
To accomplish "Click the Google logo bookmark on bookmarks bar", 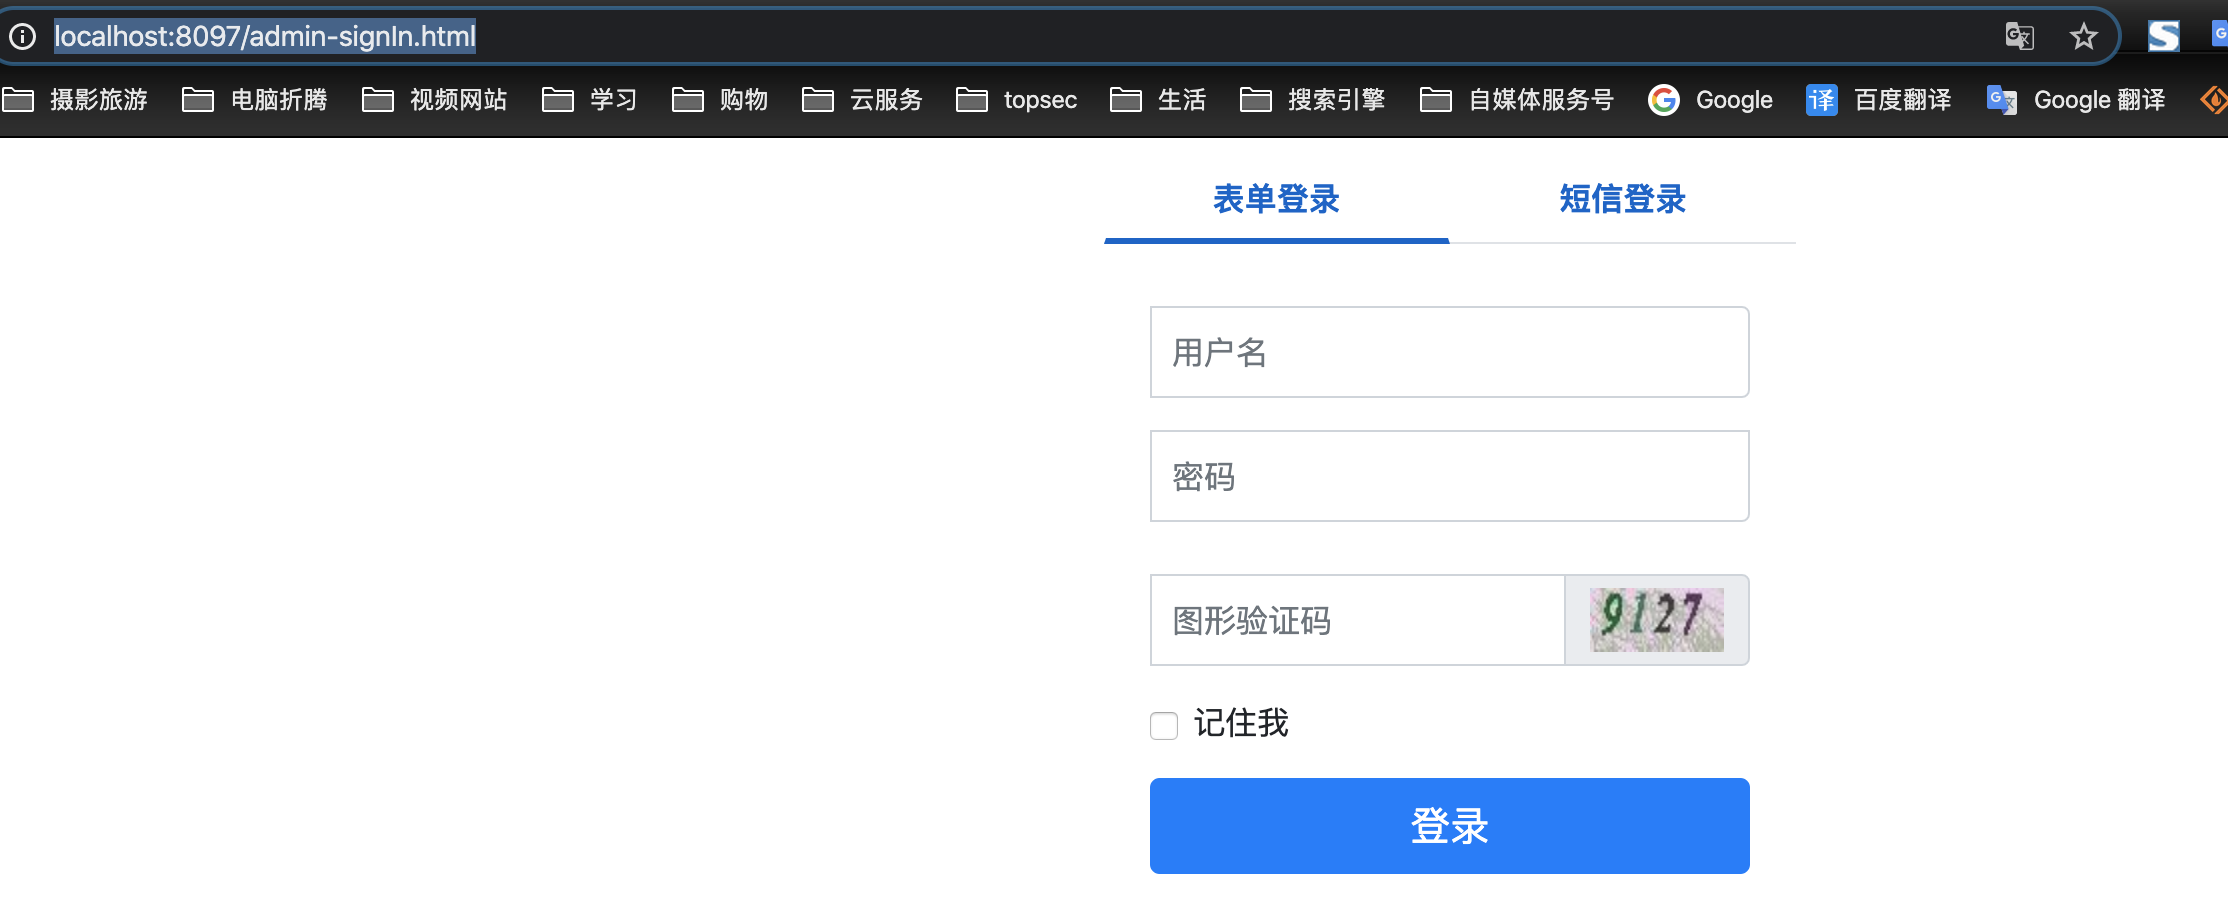I will 1665,100.
